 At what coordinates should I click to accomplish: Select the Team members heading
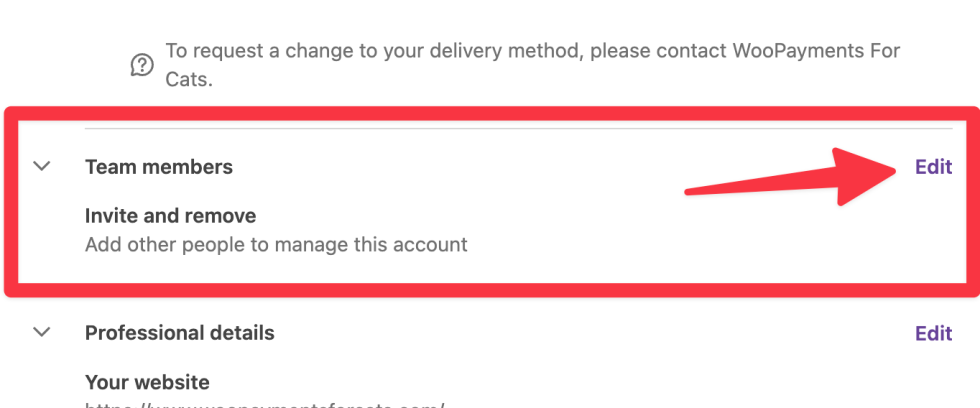pyautogui.click(x=159, y=167)
